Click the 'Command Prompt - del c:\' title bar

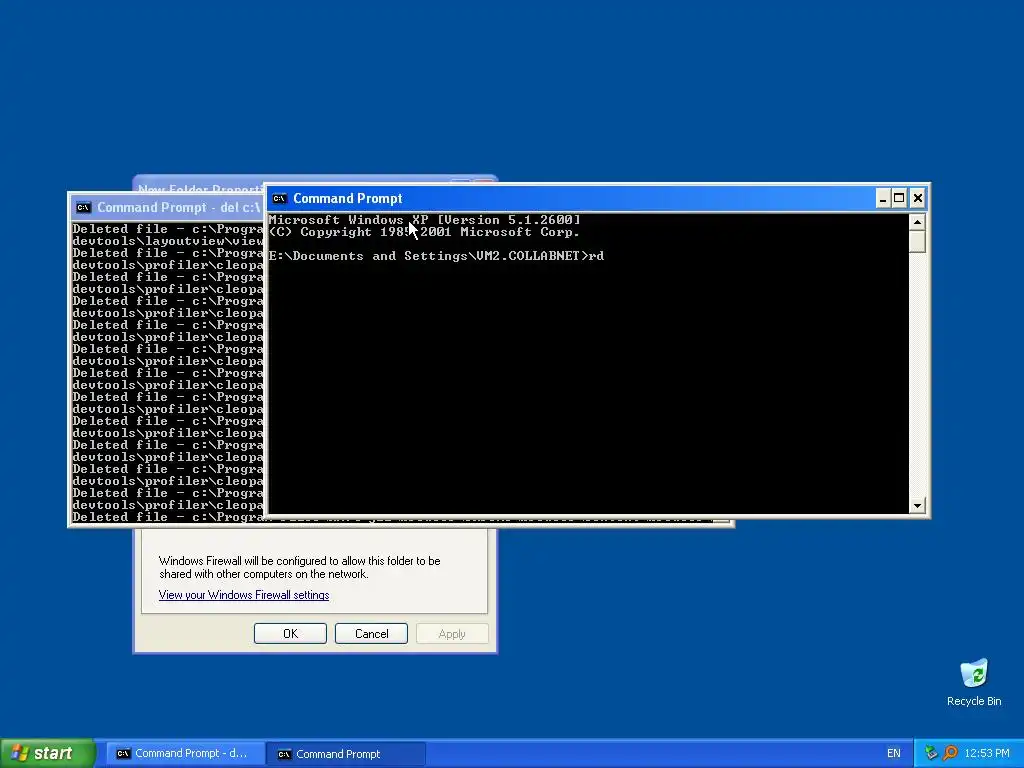[x=167, y=208]
